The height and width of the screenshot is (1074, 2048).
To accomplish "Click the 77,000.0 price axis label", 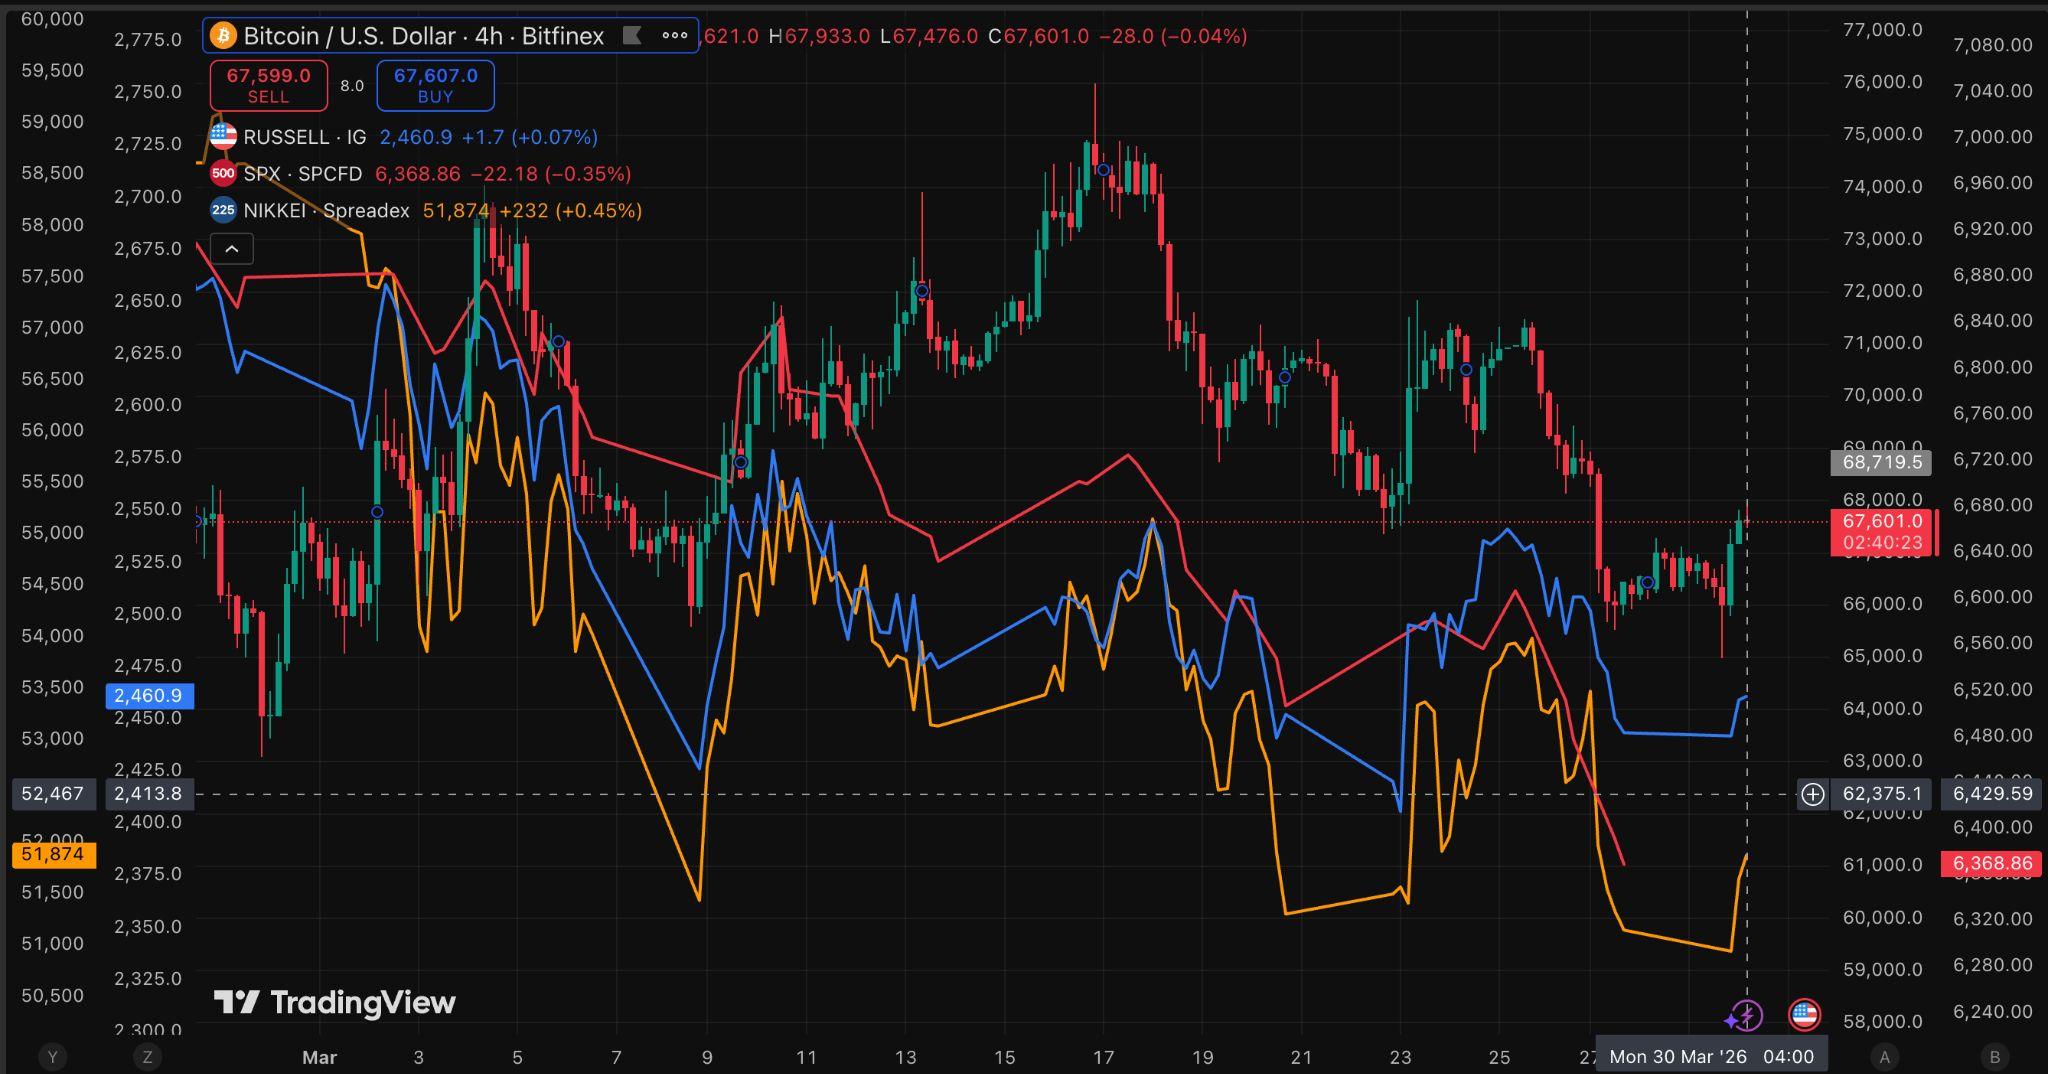I will pos(1883,30).
